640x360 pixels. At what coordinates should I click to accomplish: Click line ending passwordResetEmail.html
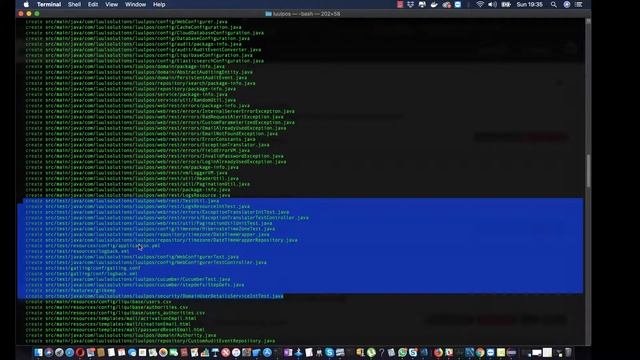pos(115,330)
